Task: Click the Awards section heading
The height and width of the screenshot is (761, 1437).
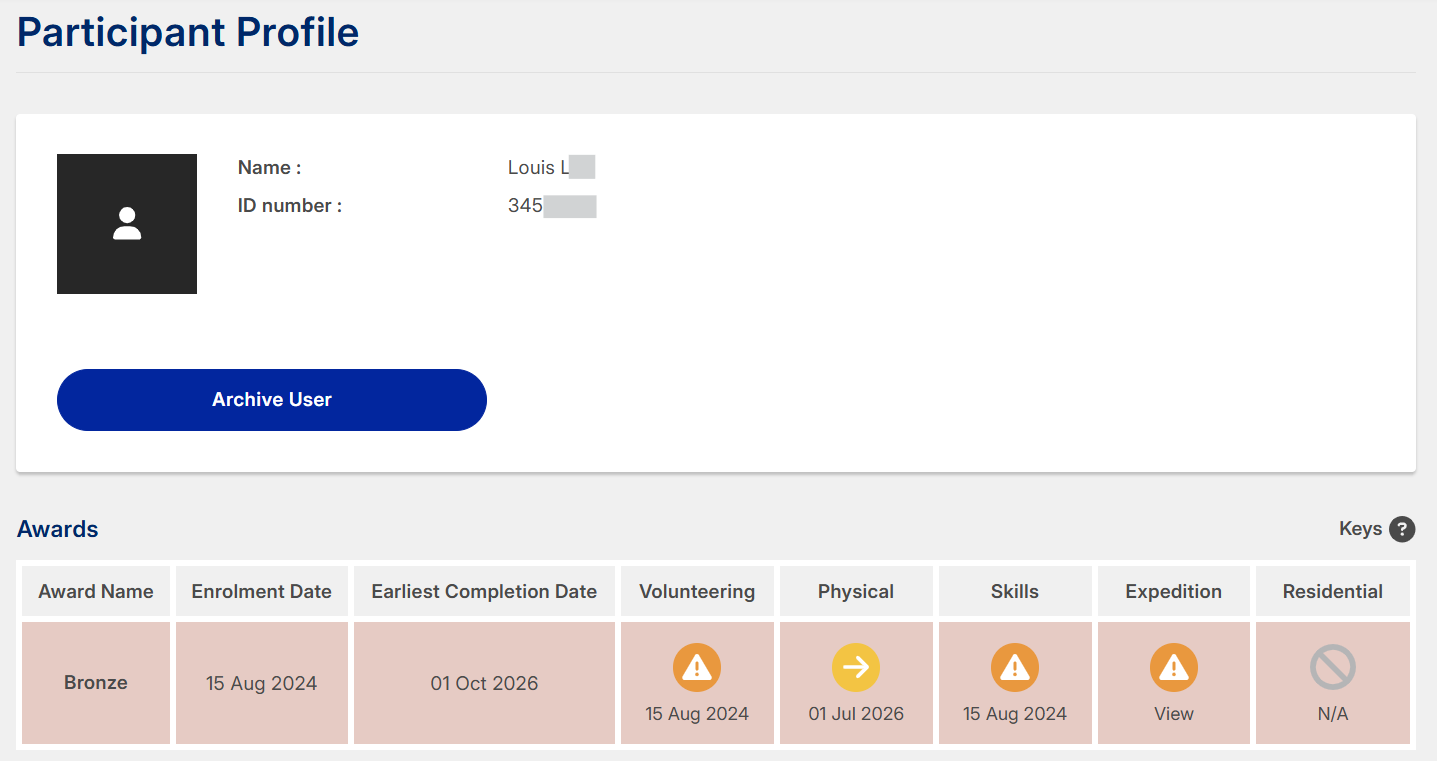Action: point(58,529)
